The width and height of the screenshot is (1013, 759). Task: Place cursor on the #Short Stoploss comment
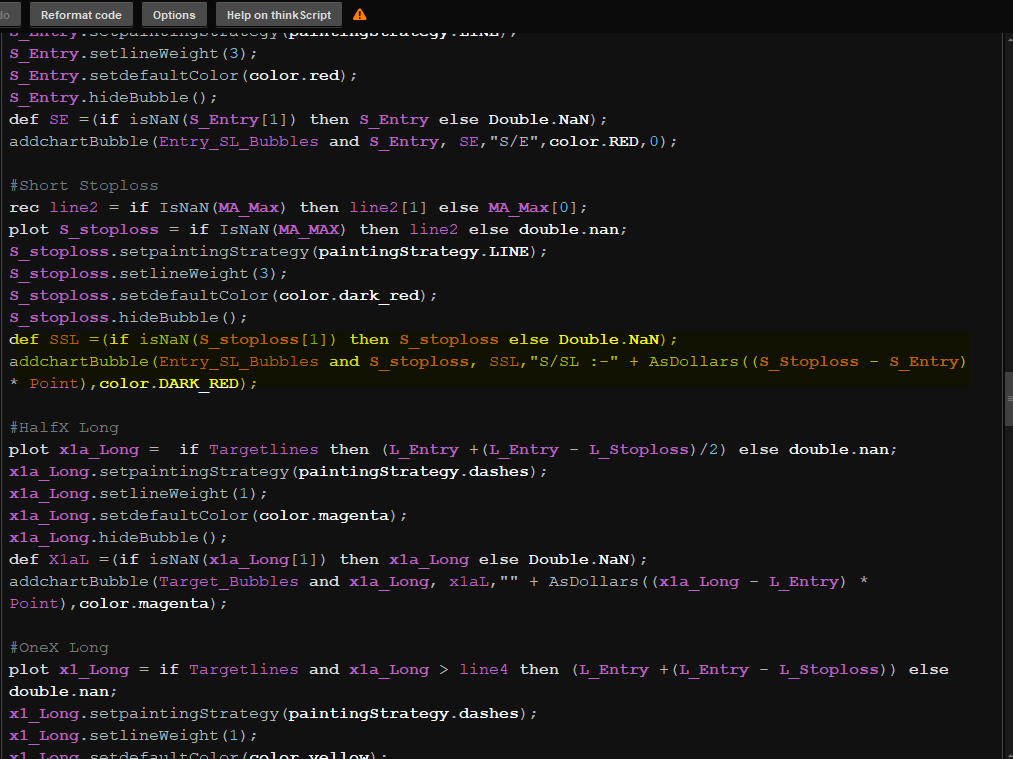(x=84, y=185)
